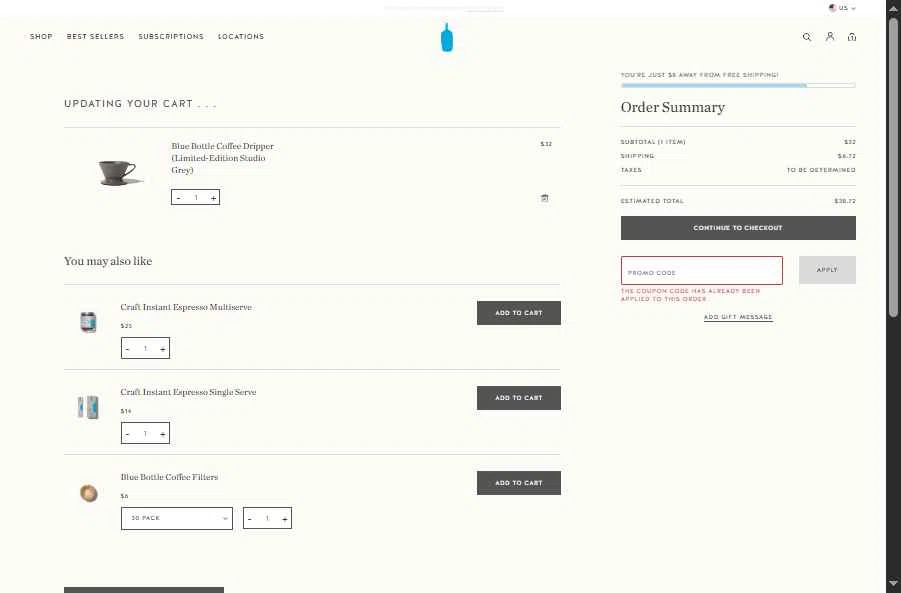Click the Blue Bottle logo
Viewport: 901px width, 593px height.
coord(446,37)
